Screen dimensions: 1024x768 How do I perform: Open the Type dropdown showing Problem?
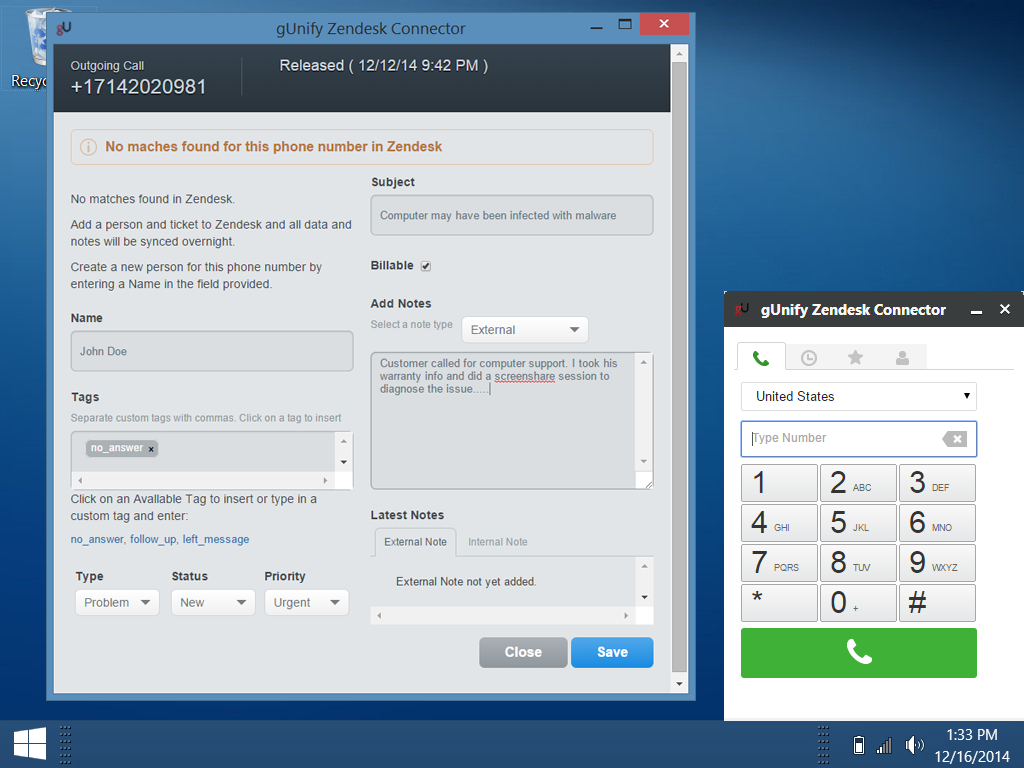117,602
